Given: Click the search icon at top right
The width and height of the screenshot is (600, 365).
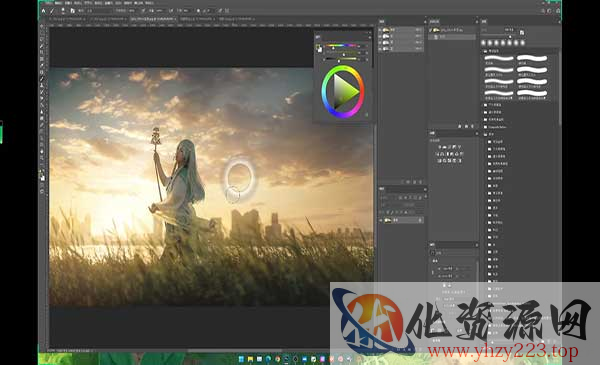Looking at the screenshot, I should click(x=543, y=11).
